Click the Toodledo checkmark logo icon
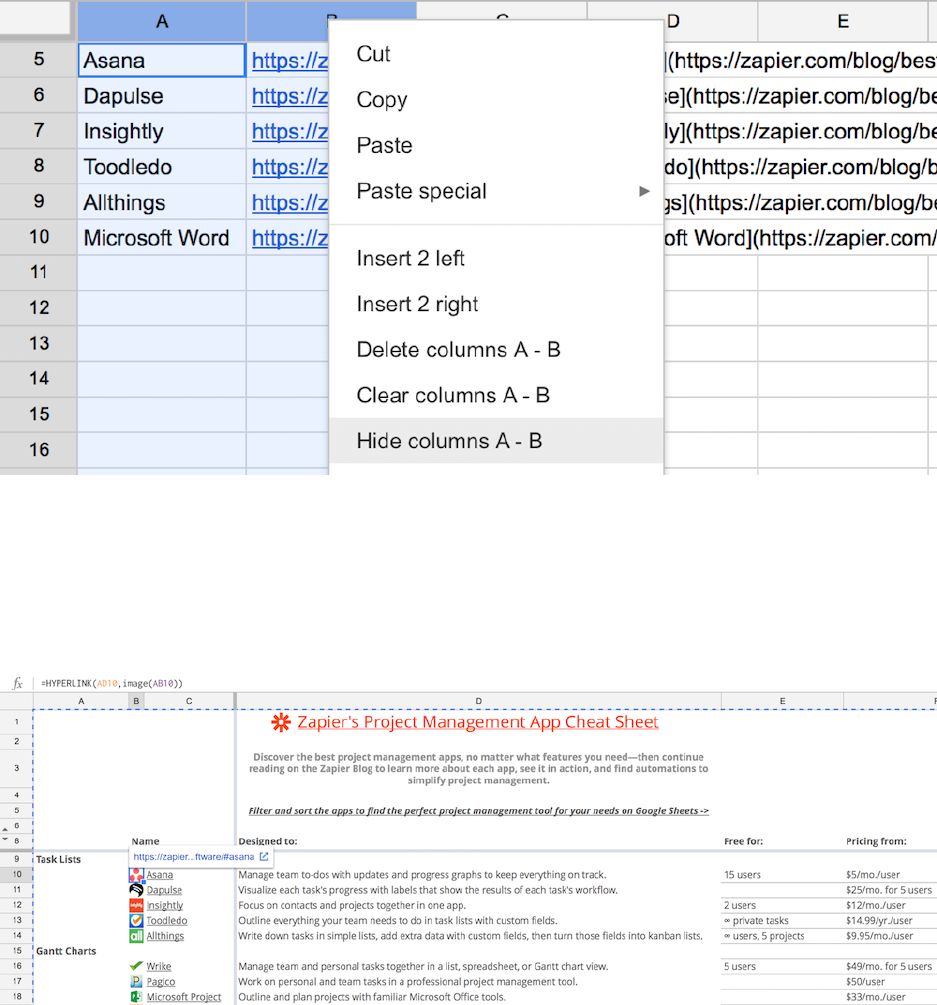The width and height of the screenshot is (937, 1005). pyautogui.click(x=136, y=920)
